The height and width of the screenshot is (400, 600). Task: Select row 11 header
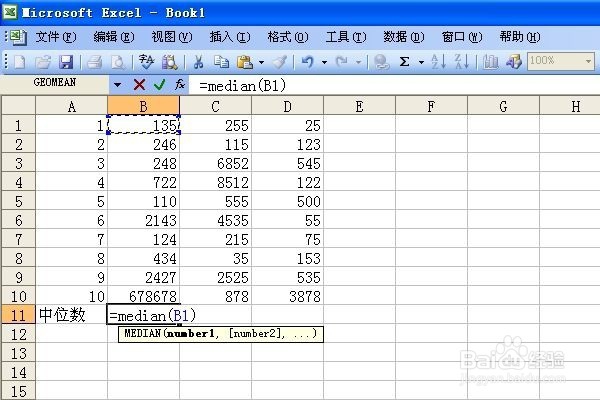point(18,315)
